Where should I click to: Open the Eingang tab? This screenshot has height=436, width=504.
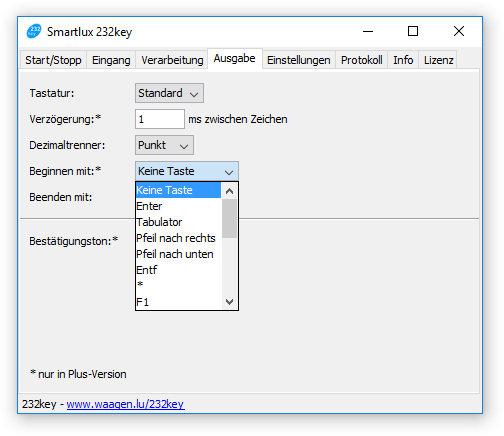[x=111, y=60]
